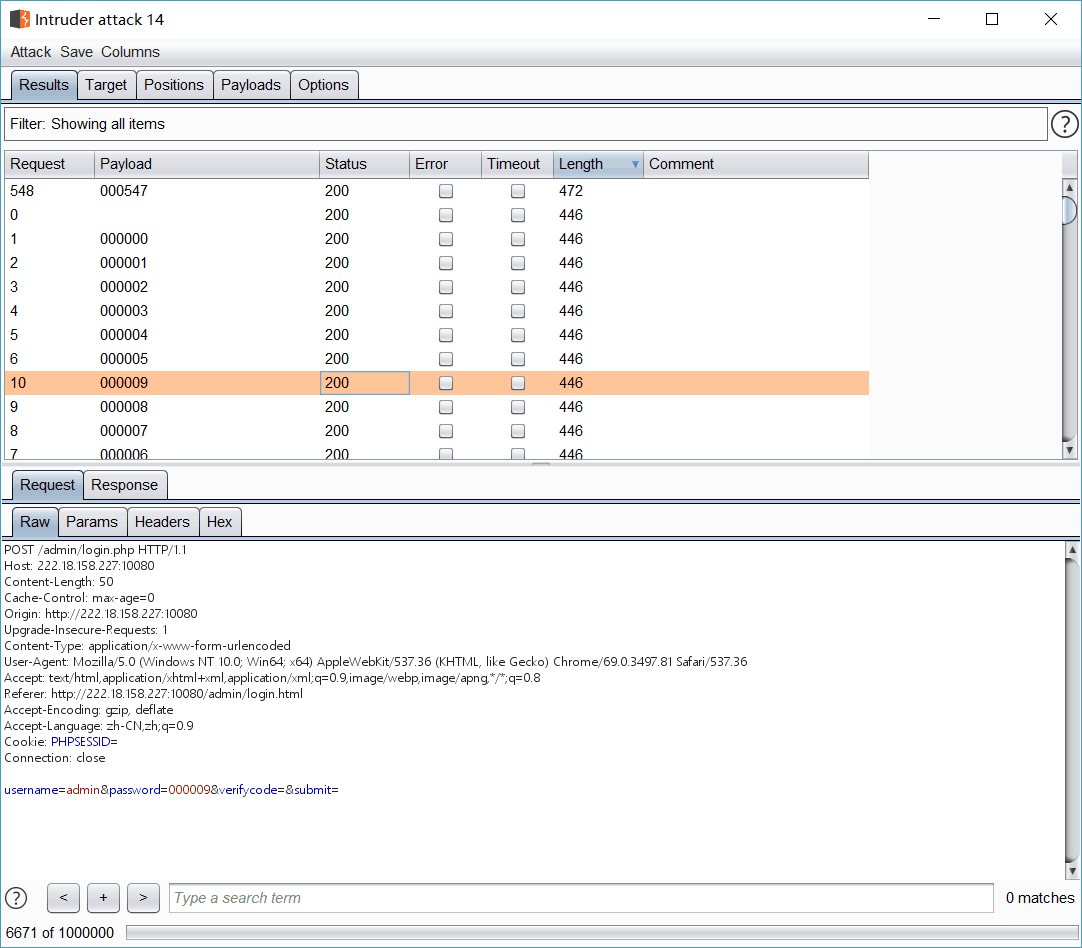Sort by the Status column header
1082x948 pixels.
(x=364, y=164)
